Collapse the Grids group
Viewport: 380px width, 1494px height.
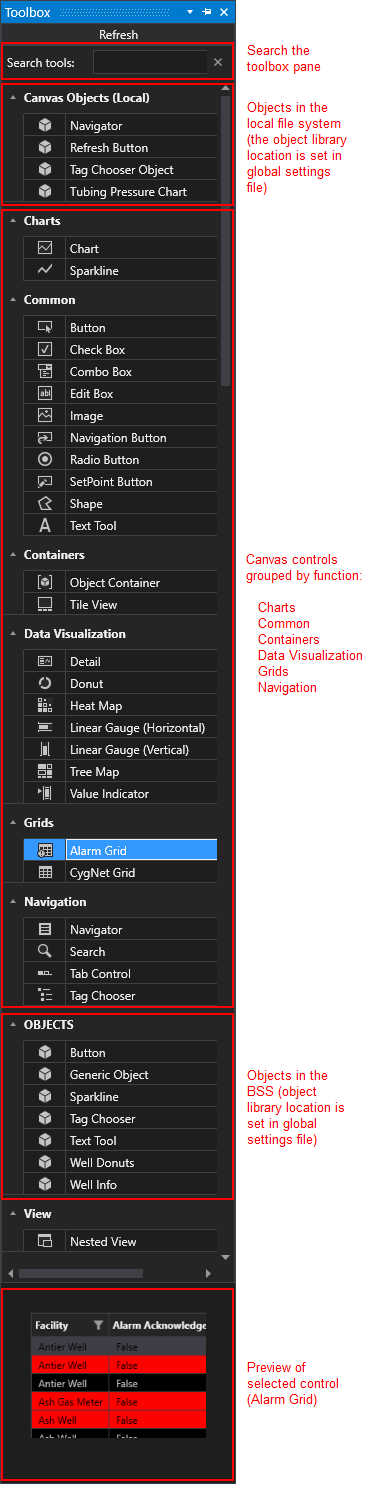(x=12, y=823)
